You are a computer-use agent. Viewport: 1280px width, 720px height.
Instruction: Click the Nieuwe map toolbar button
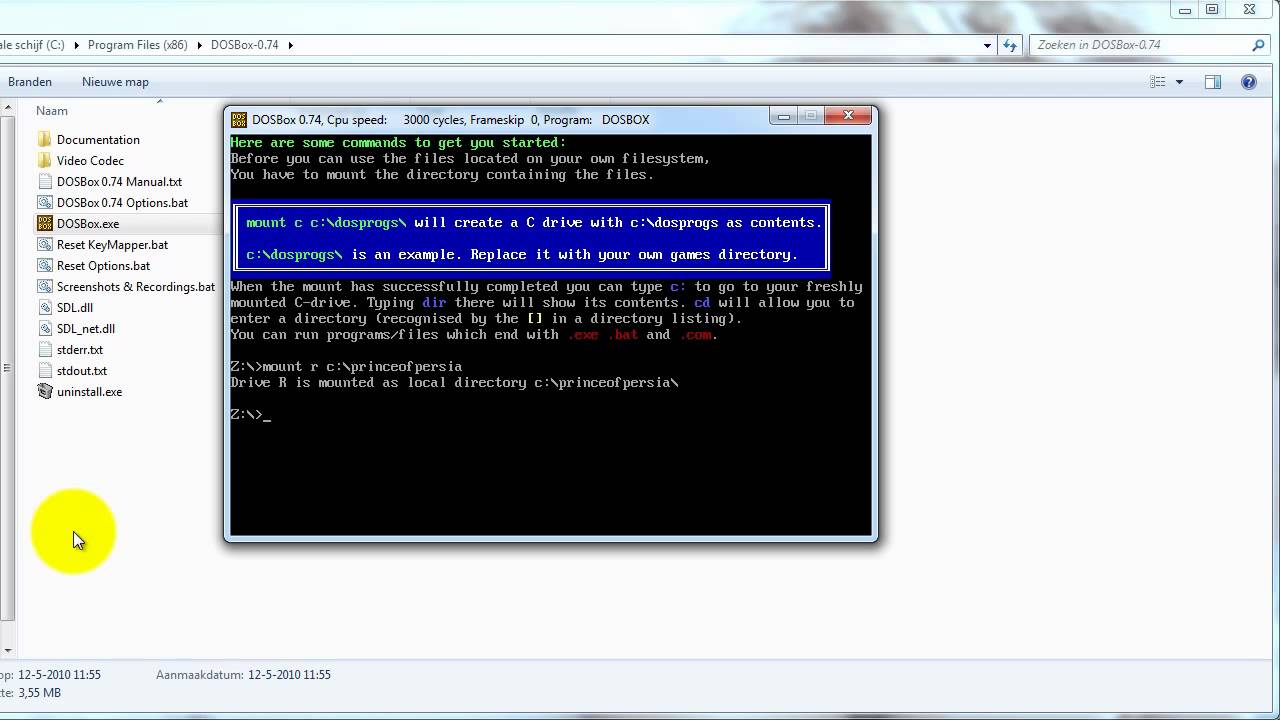point(115,82)
